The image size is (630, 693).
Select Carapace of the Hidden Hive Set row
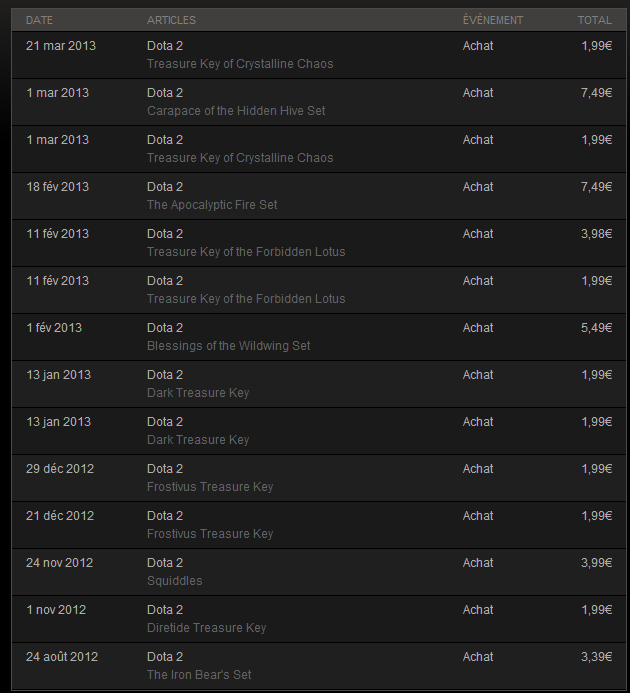318,102
